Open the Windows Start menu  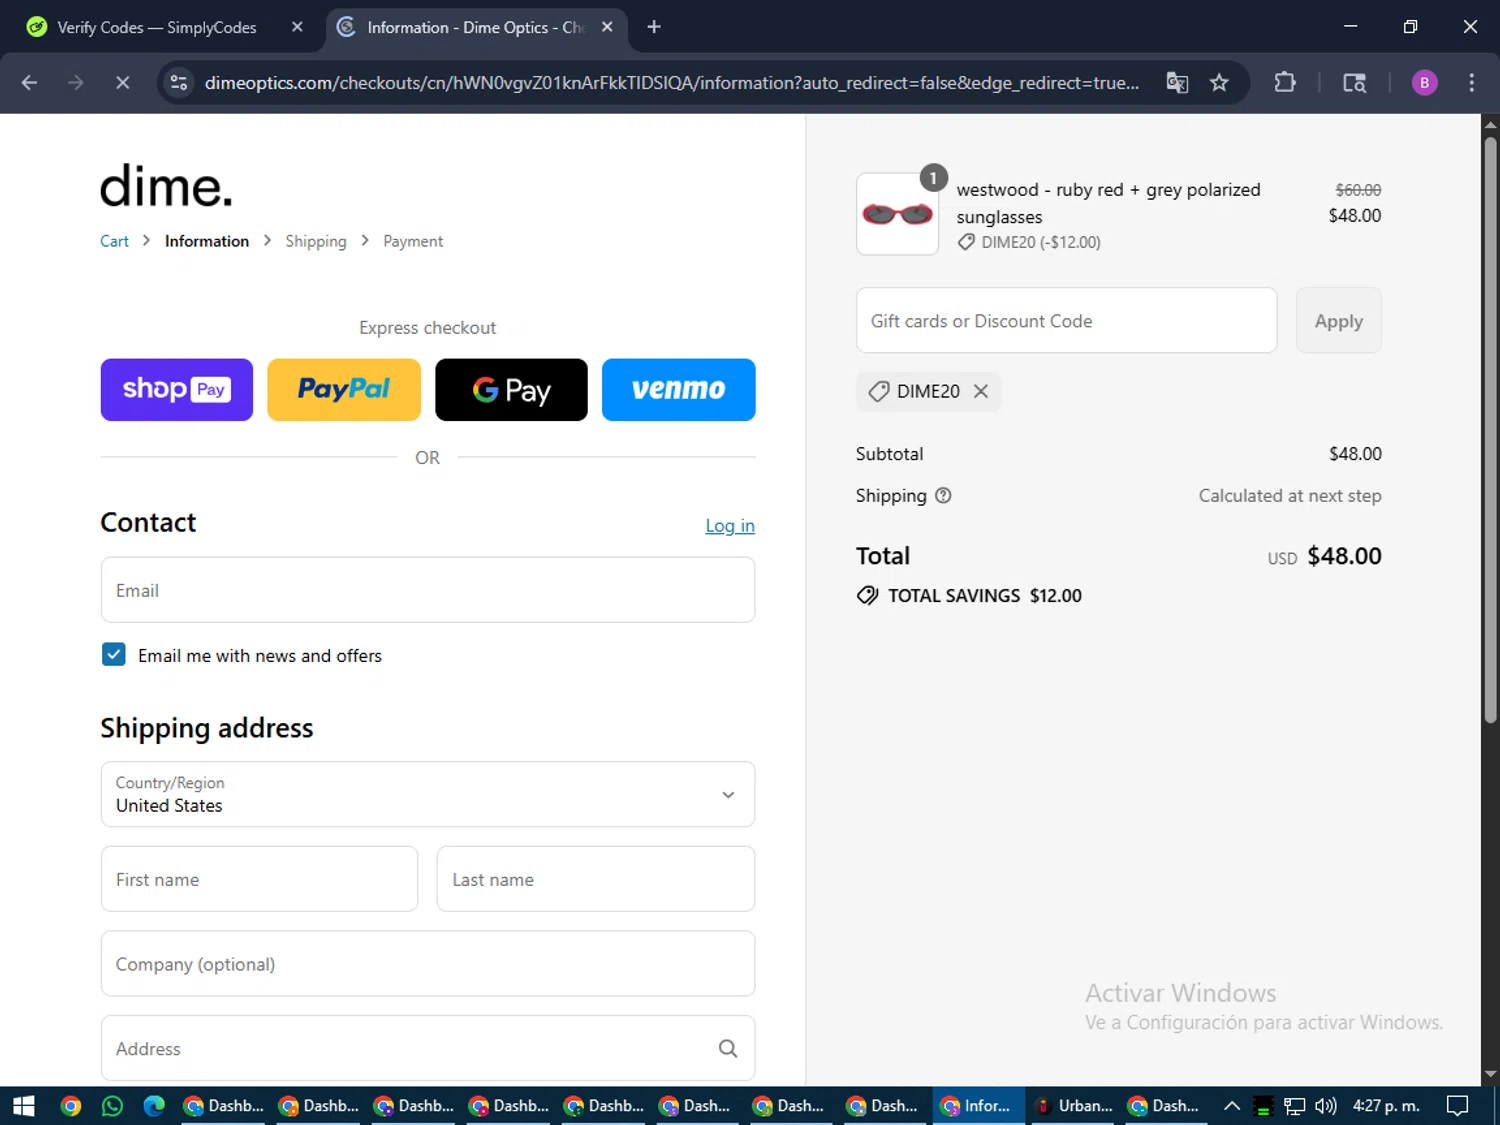coord(23,1106)
